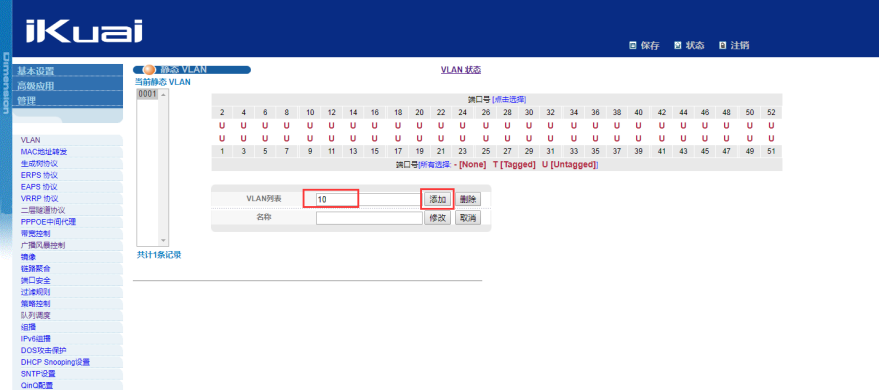879x390 pixels.
Task: Select VLAN 0001 in the list
Action: (147, 94)
